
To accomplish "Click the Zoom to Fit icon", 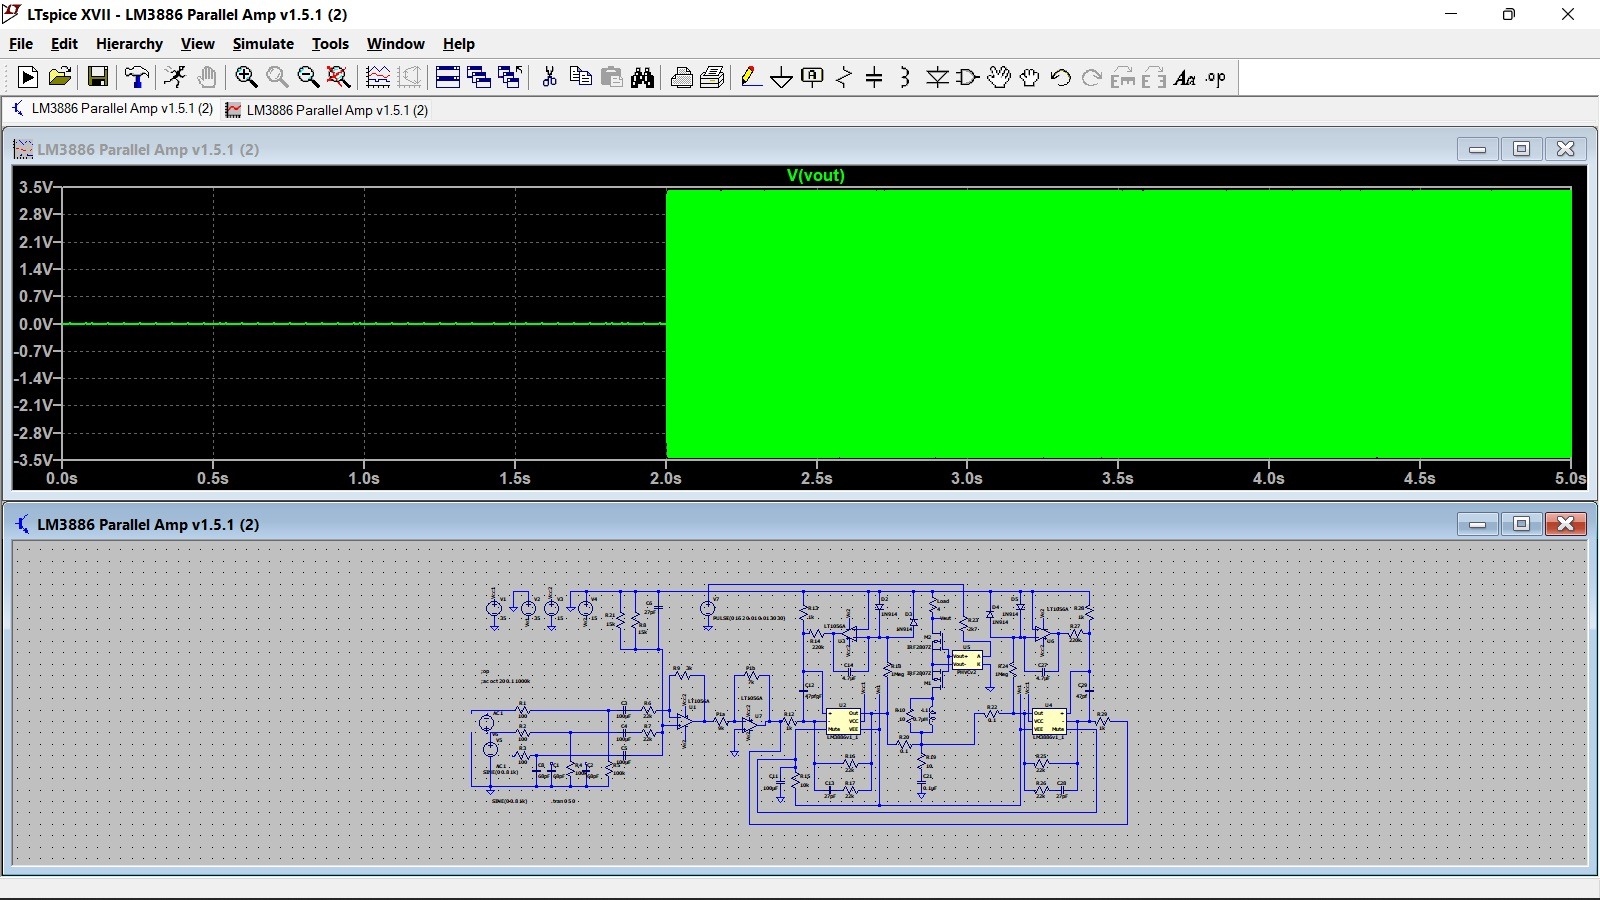I will 339,77.
